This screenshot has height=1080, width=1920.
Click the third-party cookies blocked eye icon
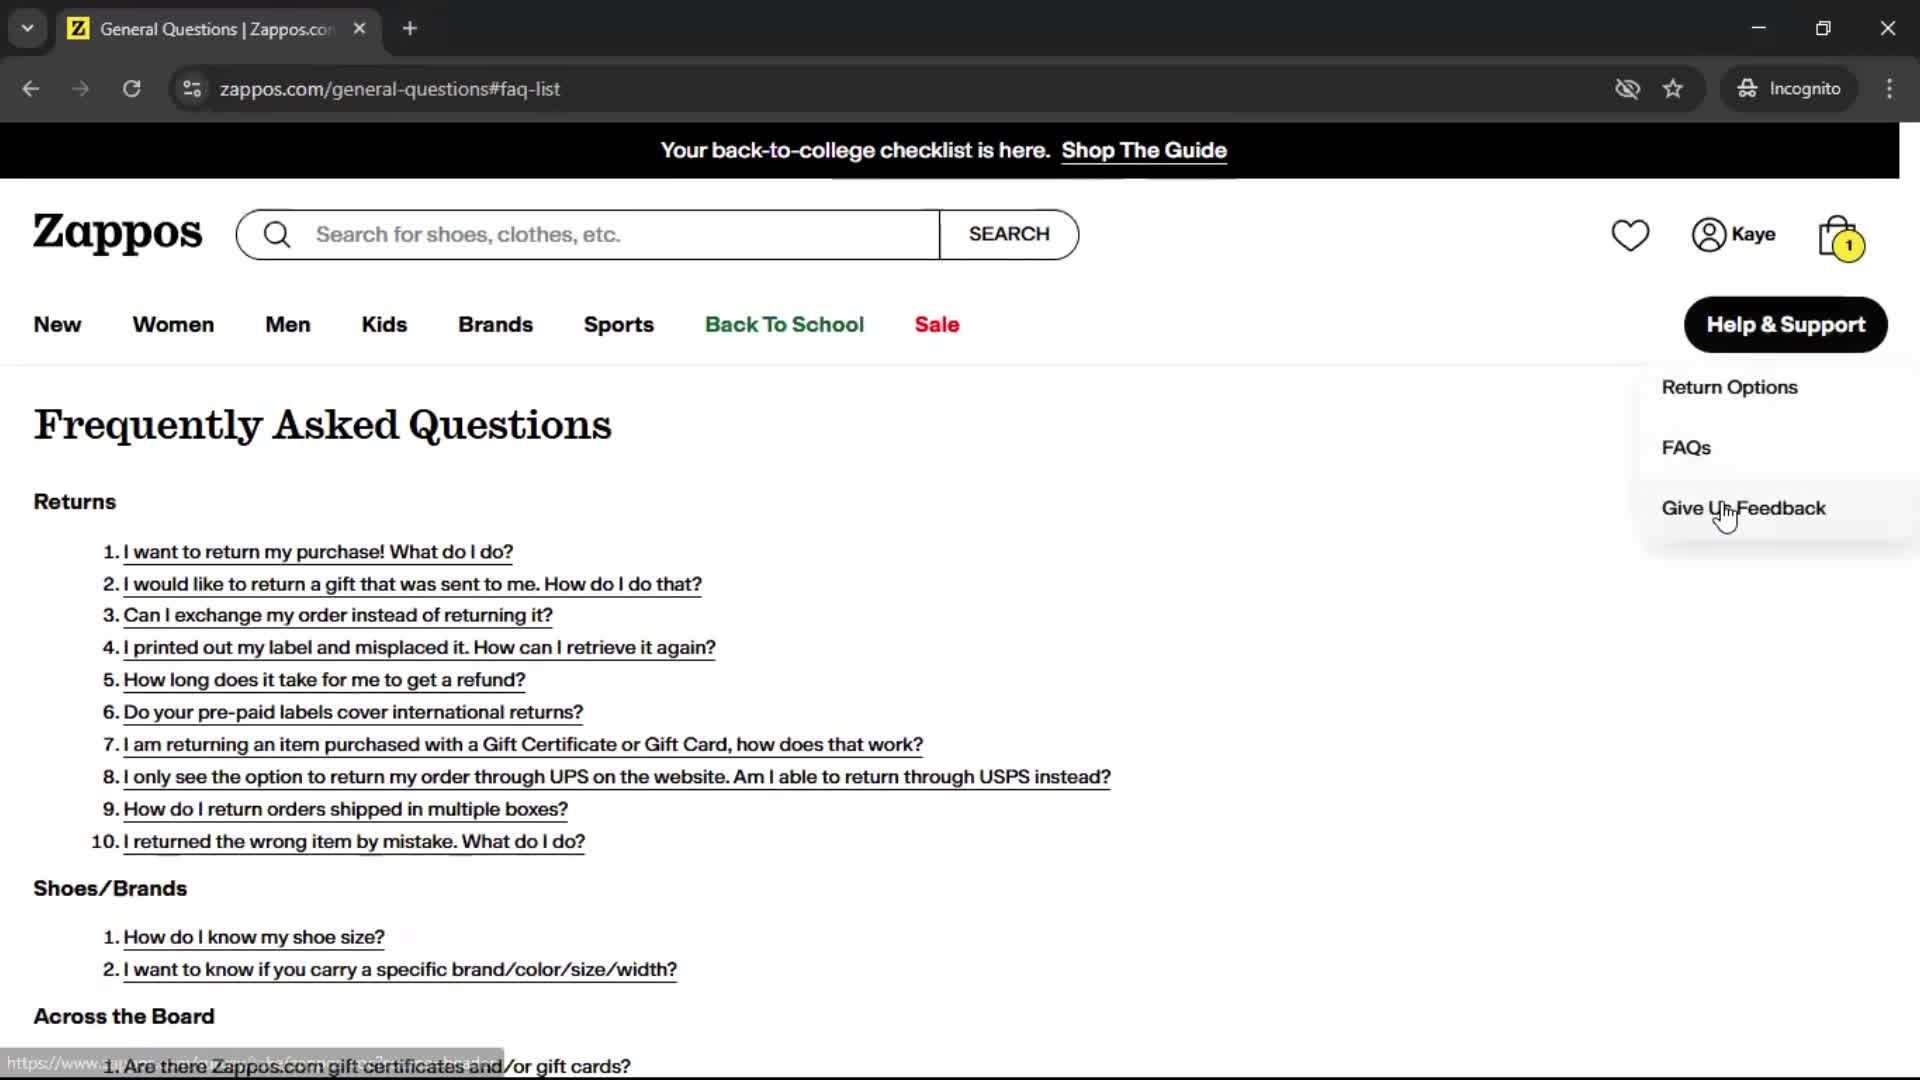[x=1627, y=89]
